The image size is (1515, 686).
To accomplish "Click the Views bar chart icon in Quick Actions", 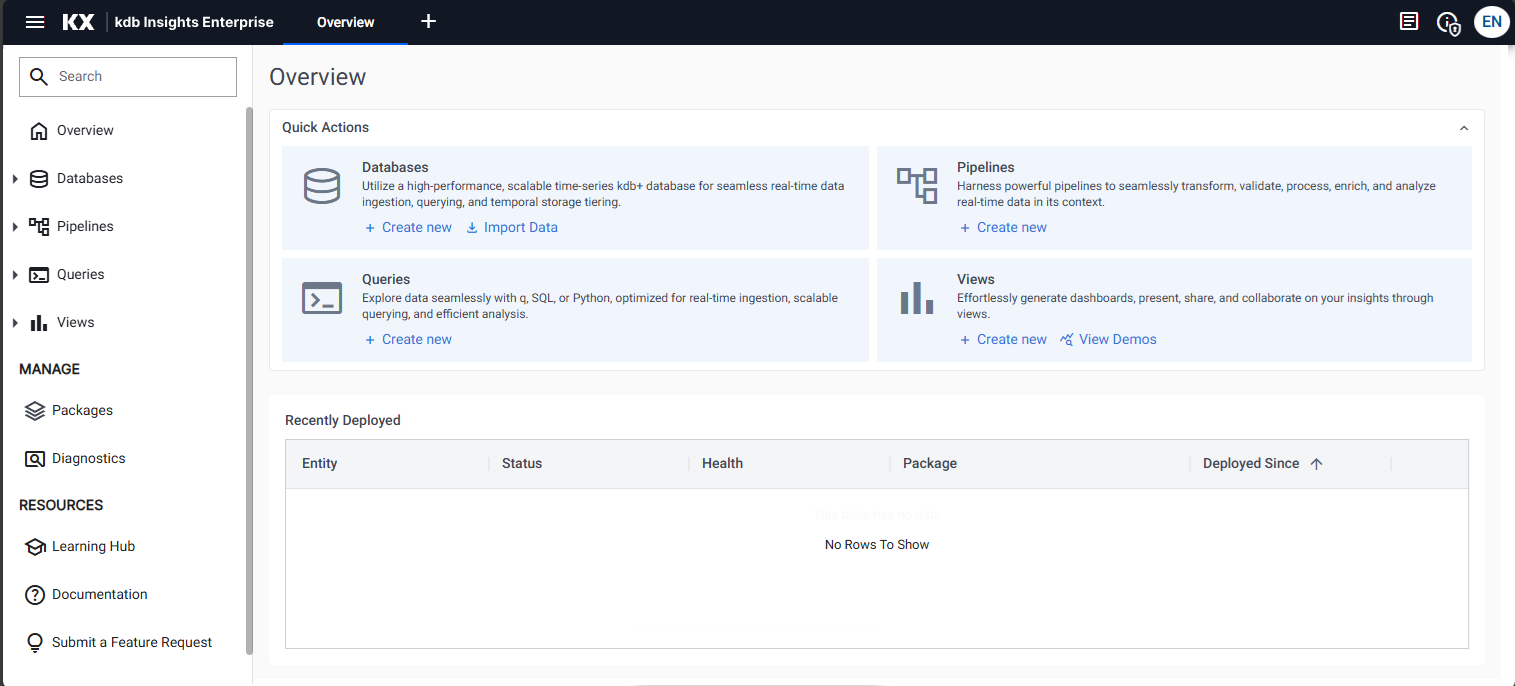I will click(916, 298).
